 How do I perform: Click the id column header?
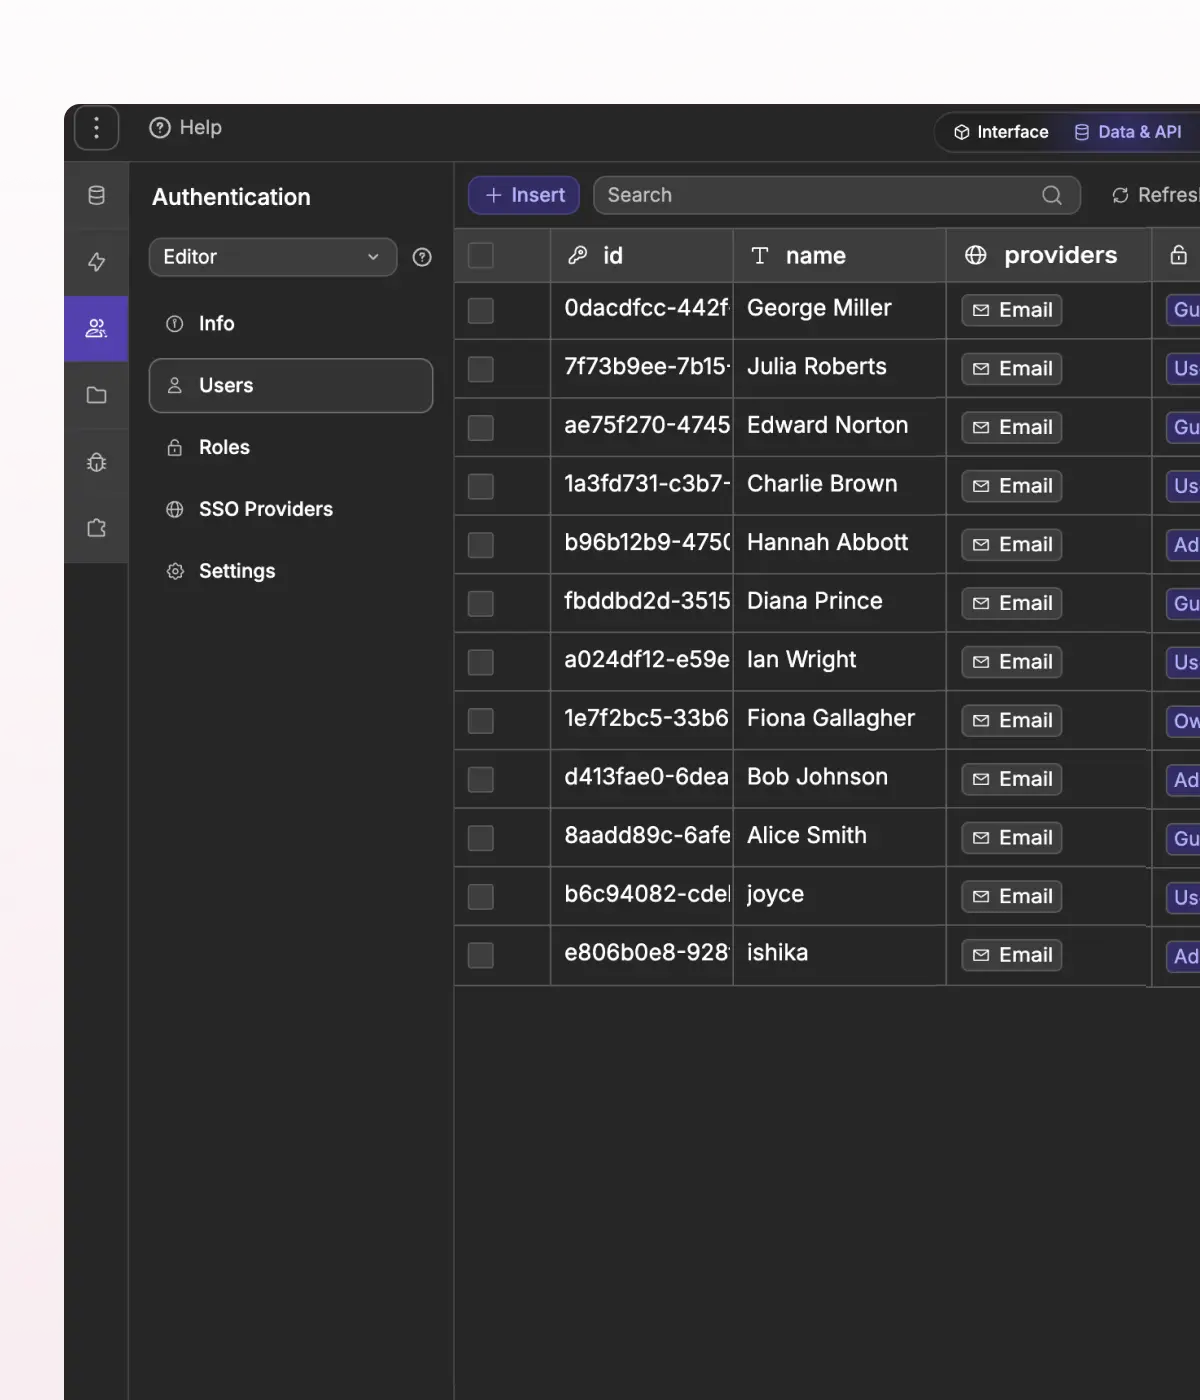tap(642, 256)
